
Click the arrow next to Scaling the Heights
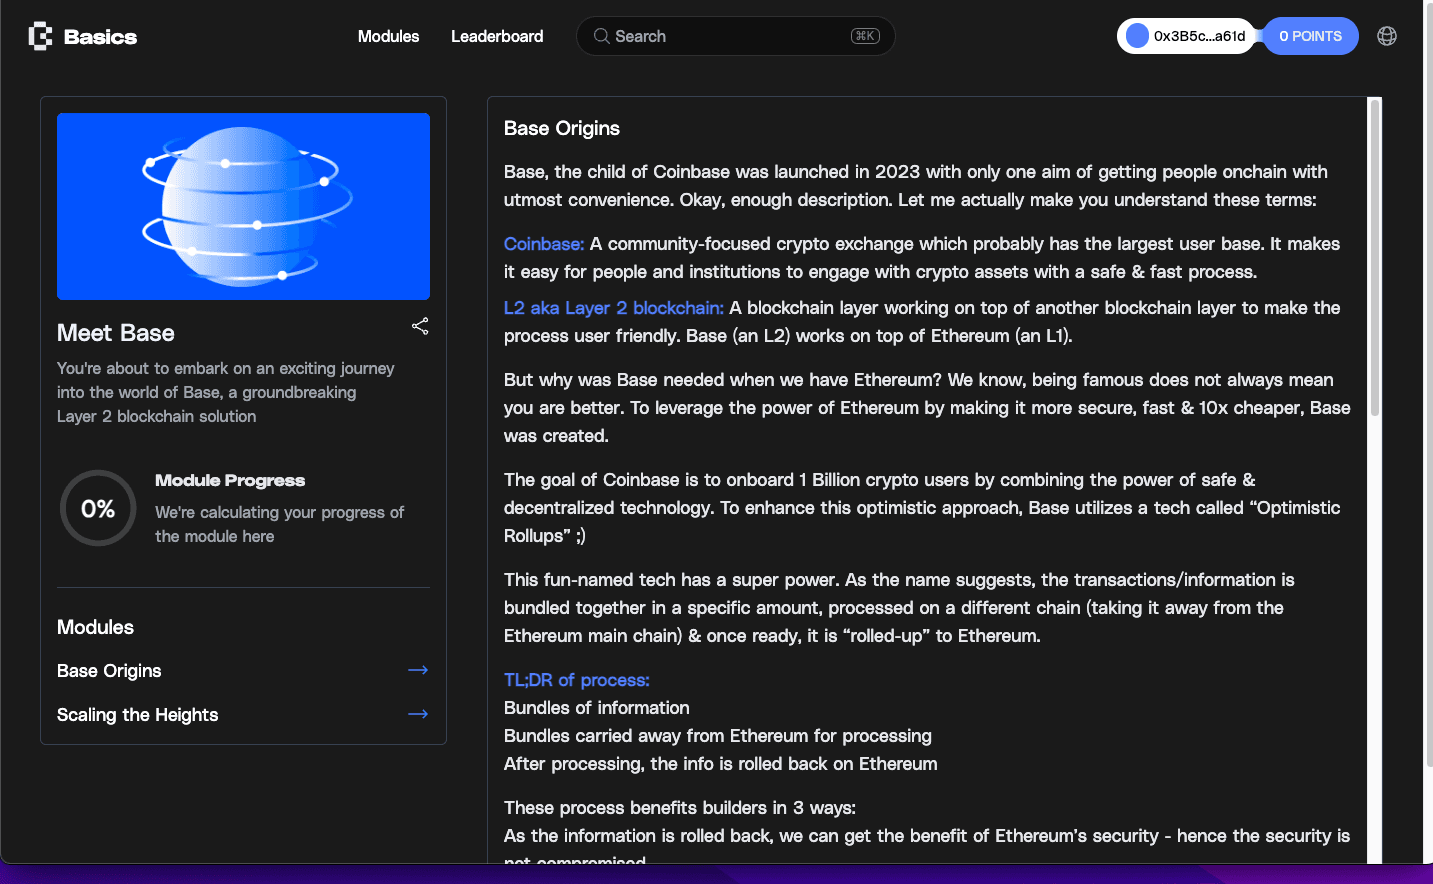418,714
